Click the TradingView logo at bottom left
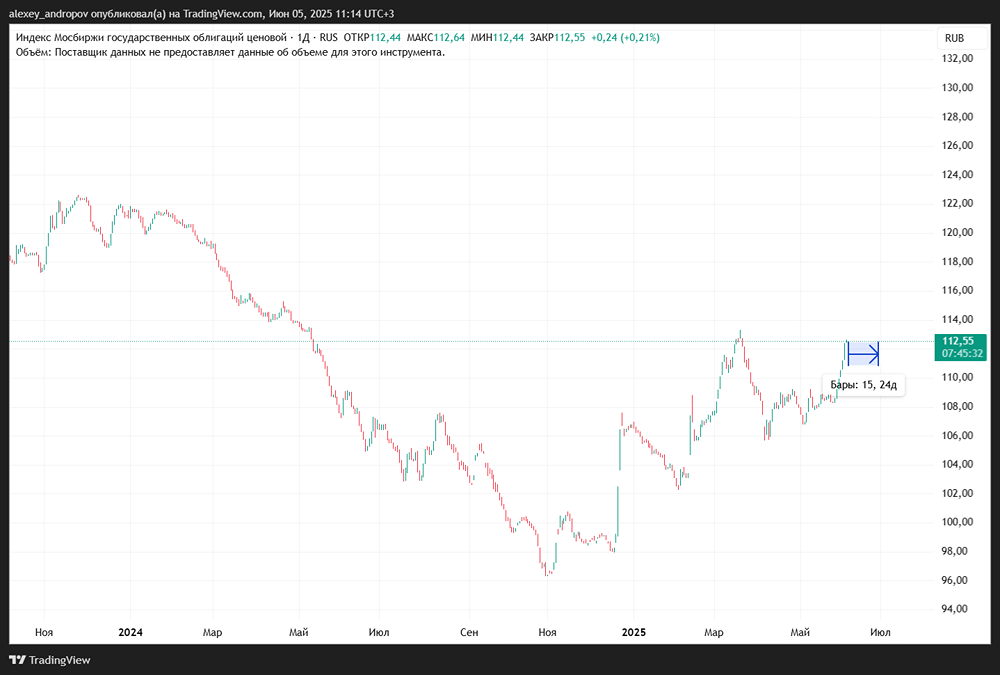 click(x=50, y=660)
